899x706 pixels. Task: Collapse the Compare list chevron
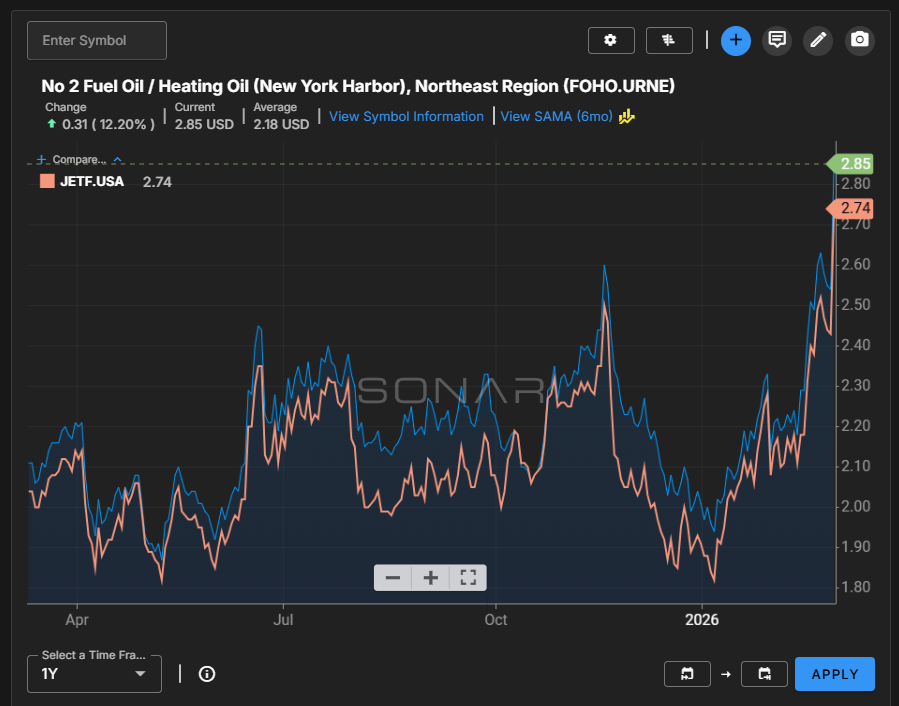tap(118, 159)
